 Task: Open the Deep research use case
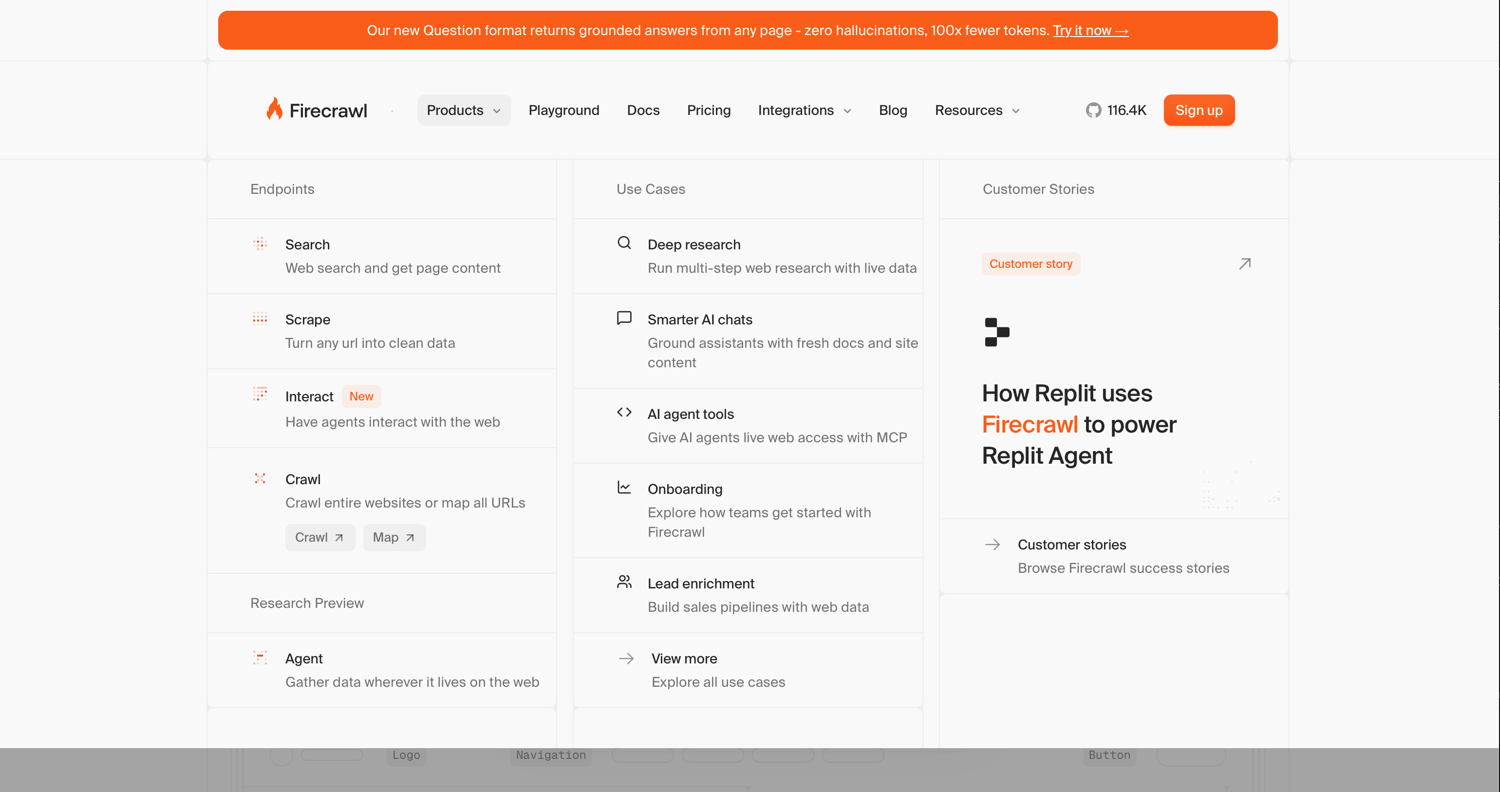748,256
